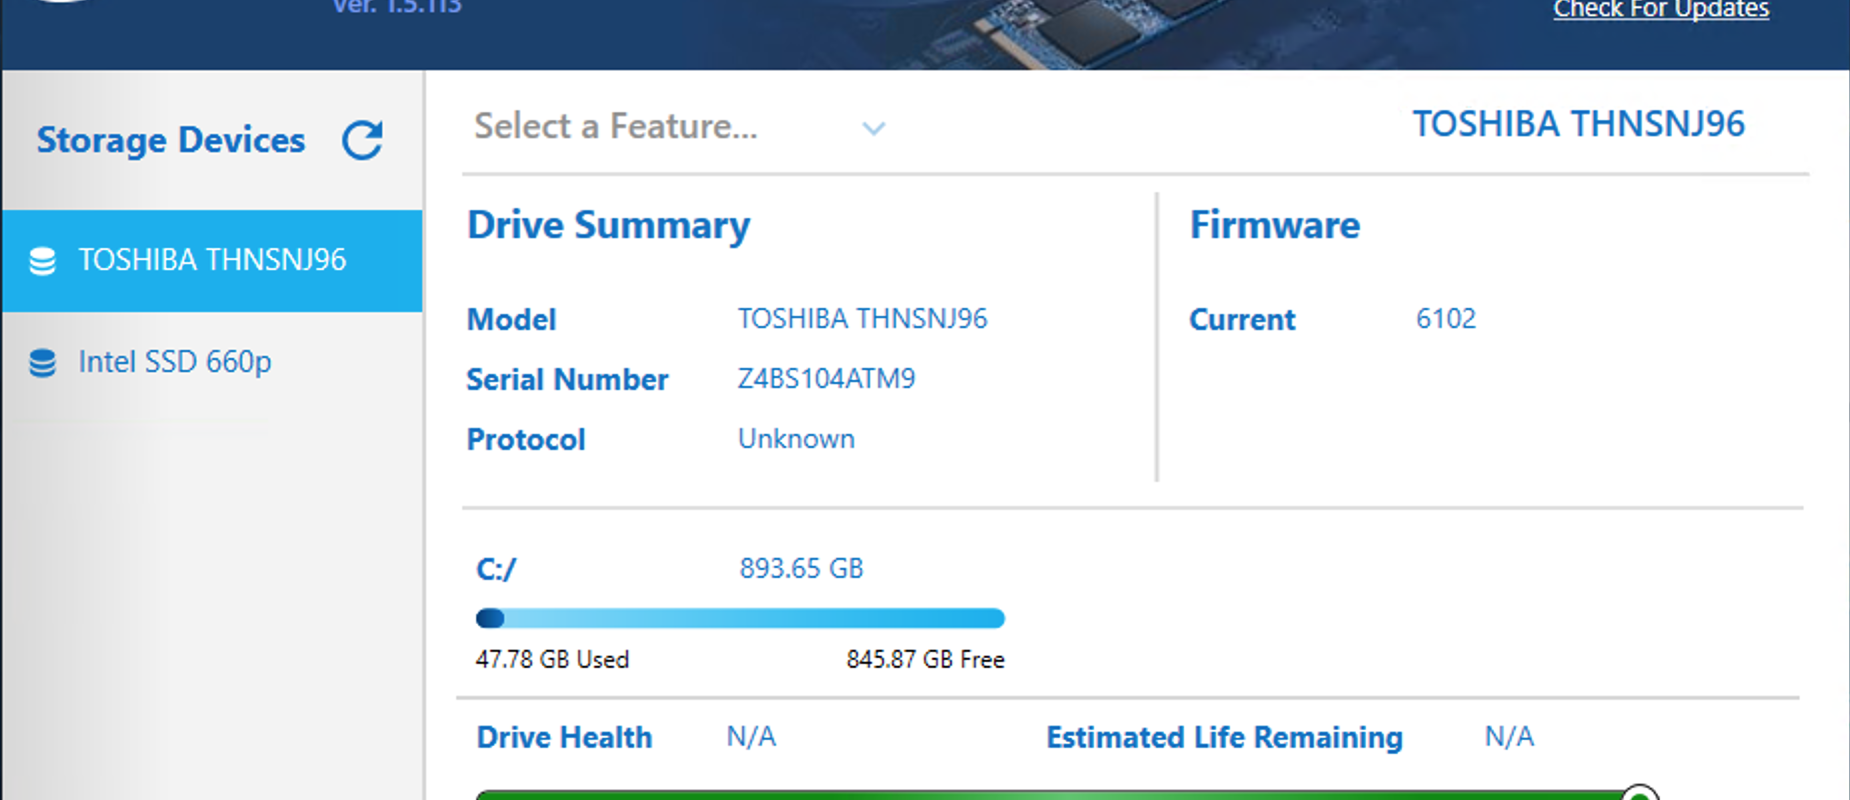This screenshot has height=800, width=1850.
Task: Click serial number Z4BS104ATM9
Action: click(826, 379)
